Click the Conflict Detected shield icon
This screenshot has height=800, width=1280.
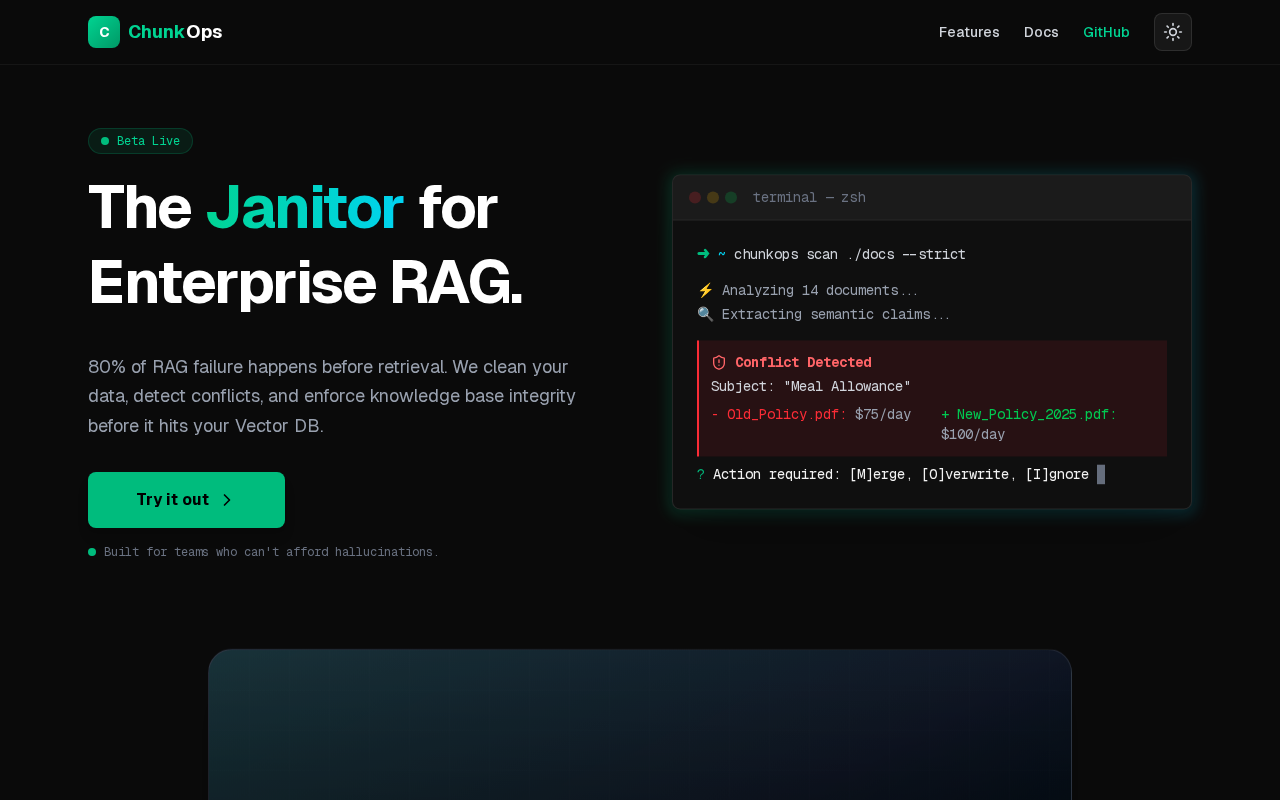[x=718, y=362]
